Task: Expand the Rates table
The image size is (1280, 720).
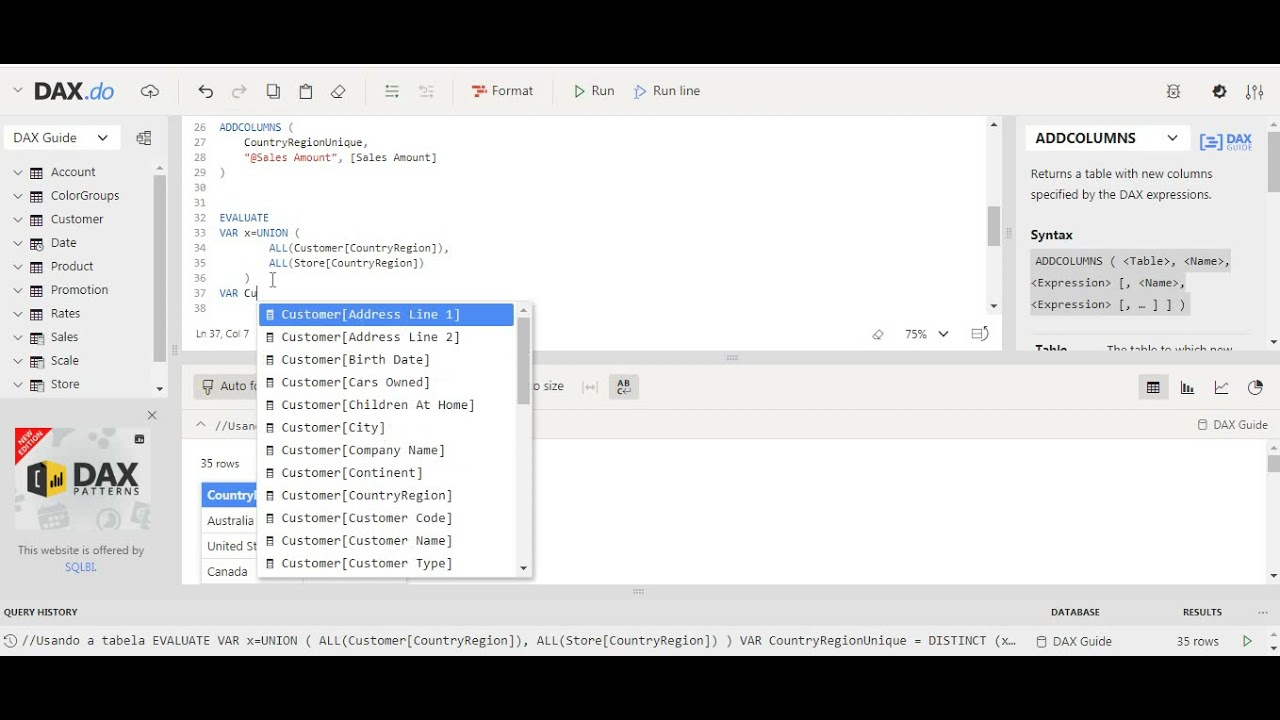Action: [x=17, y=314]
